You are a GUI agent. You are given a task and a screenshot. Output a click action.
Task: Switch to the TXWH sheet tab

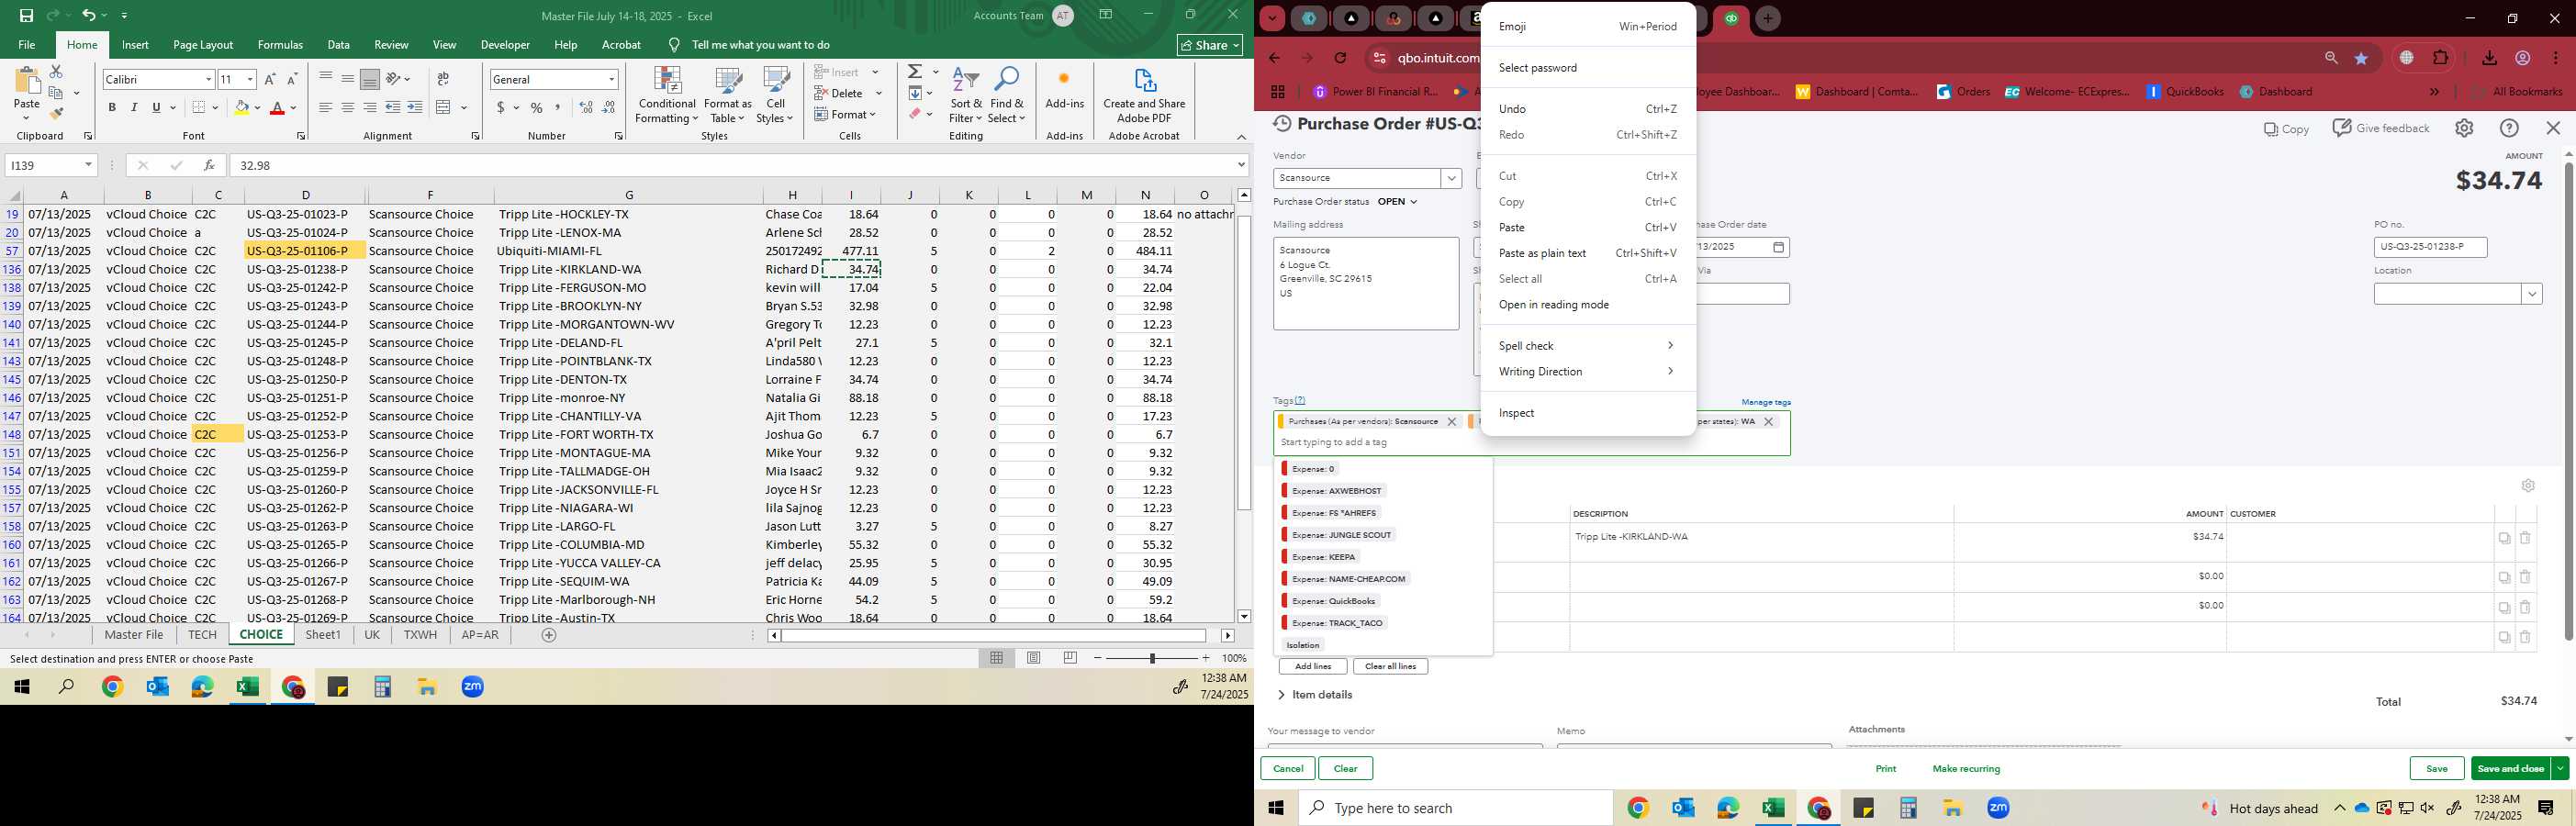pos(420,635)
